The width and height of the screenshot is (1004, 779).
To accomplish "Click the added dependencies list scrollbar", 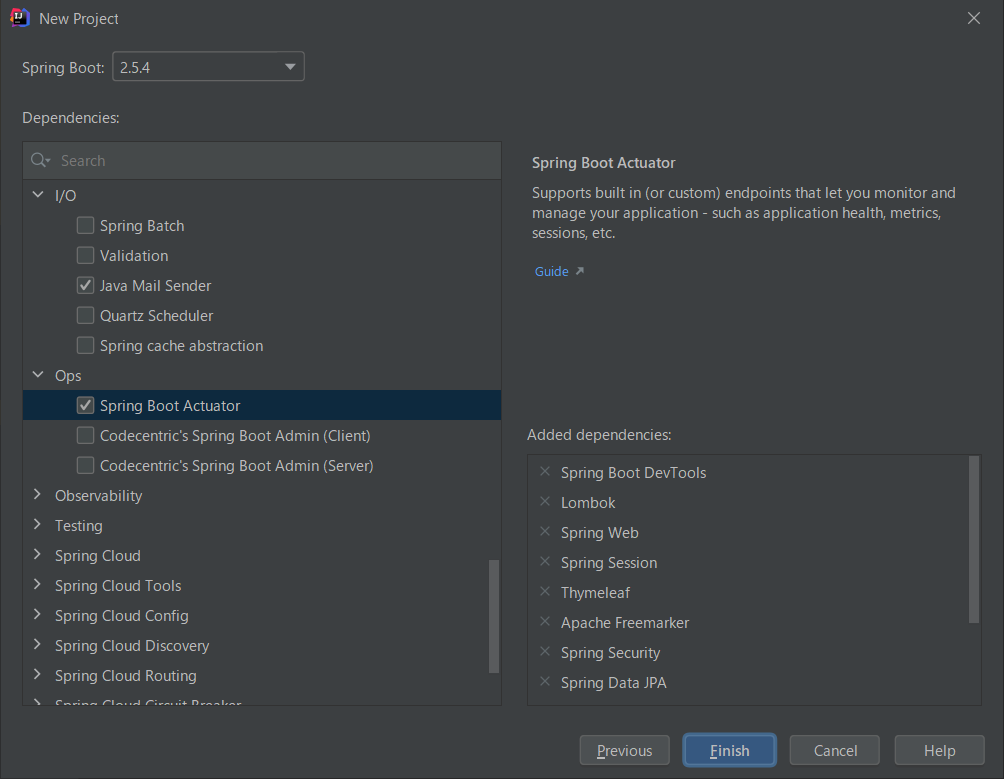I will pyautogui.click(x=974, y=539).
